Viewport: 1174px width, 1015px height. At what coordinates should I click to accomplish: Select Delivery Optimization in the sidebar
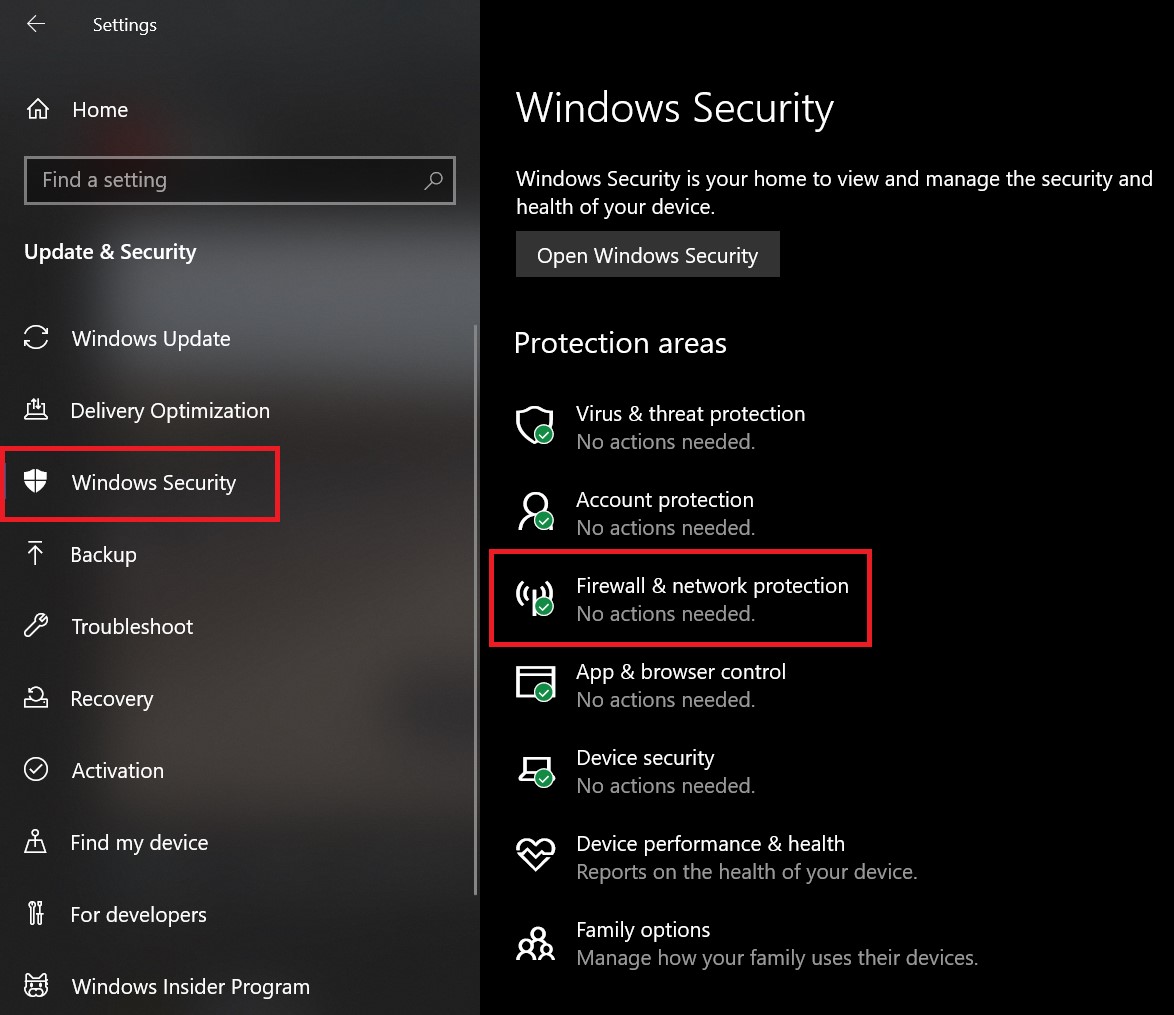click(x=169, y=411)
